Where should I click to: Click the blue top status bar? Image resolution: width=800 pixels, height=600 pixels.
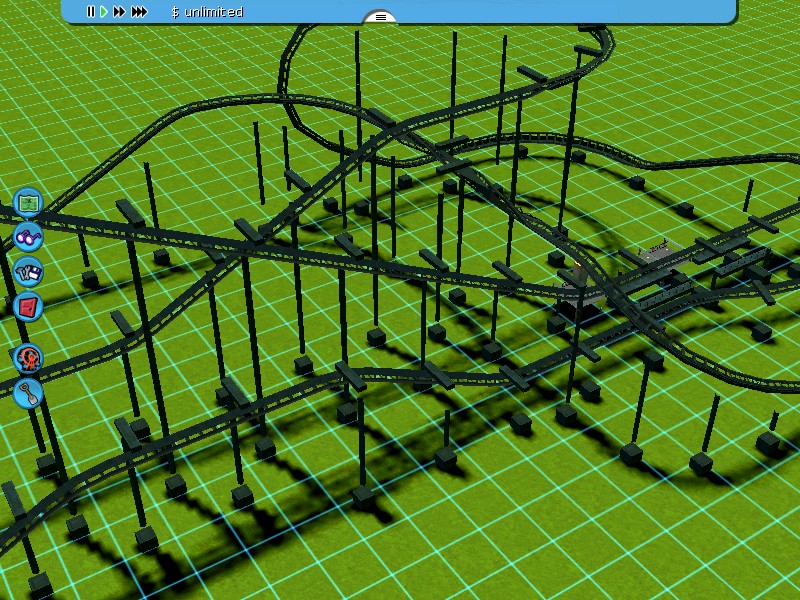(x=550, y=11)
